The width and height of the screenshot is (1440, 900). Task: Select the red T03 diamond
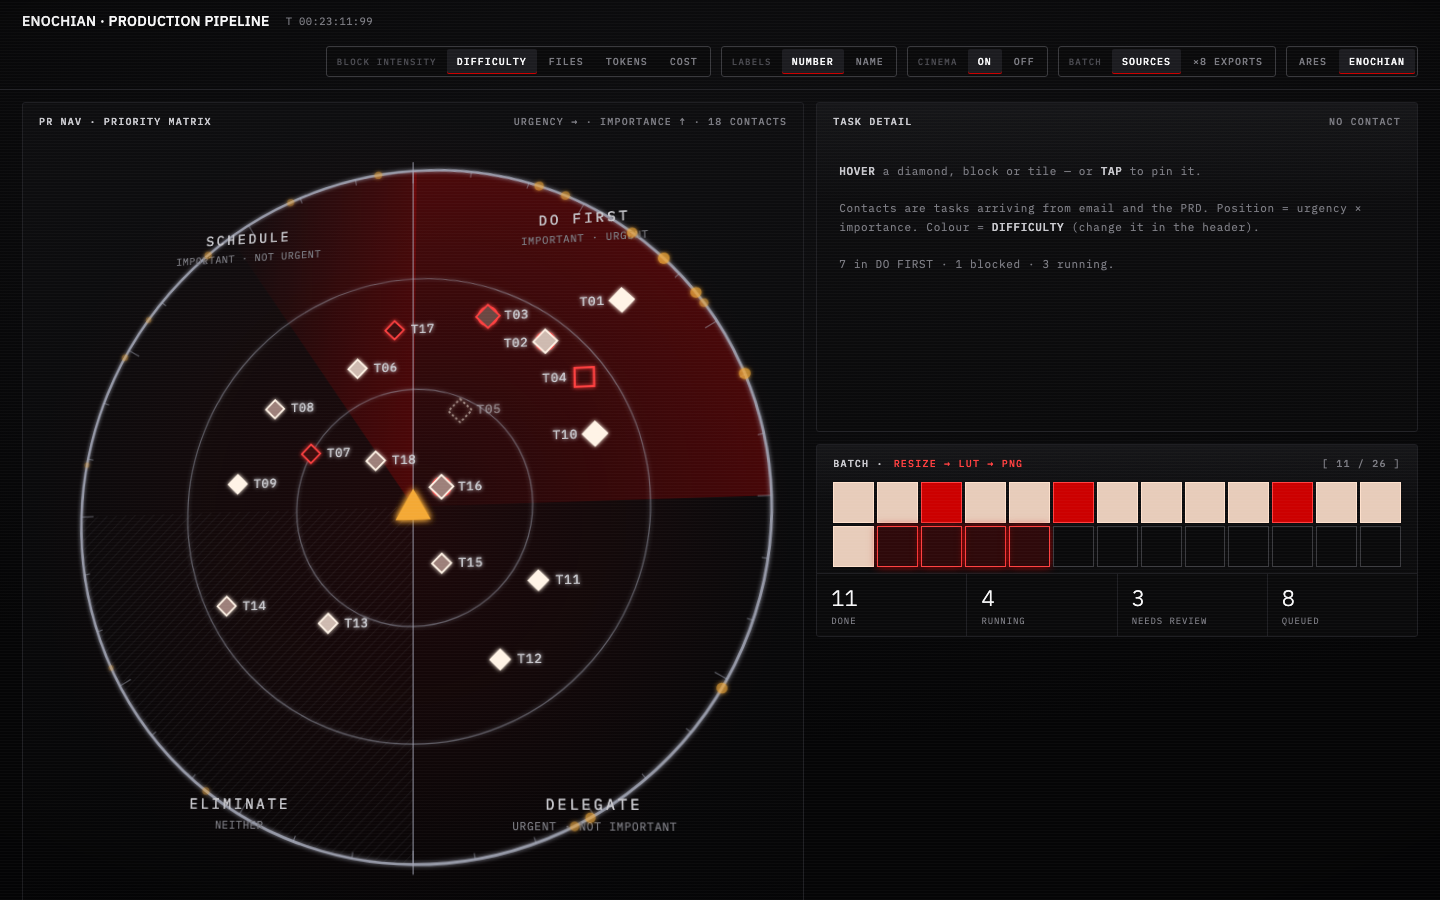tap(488, 316)
